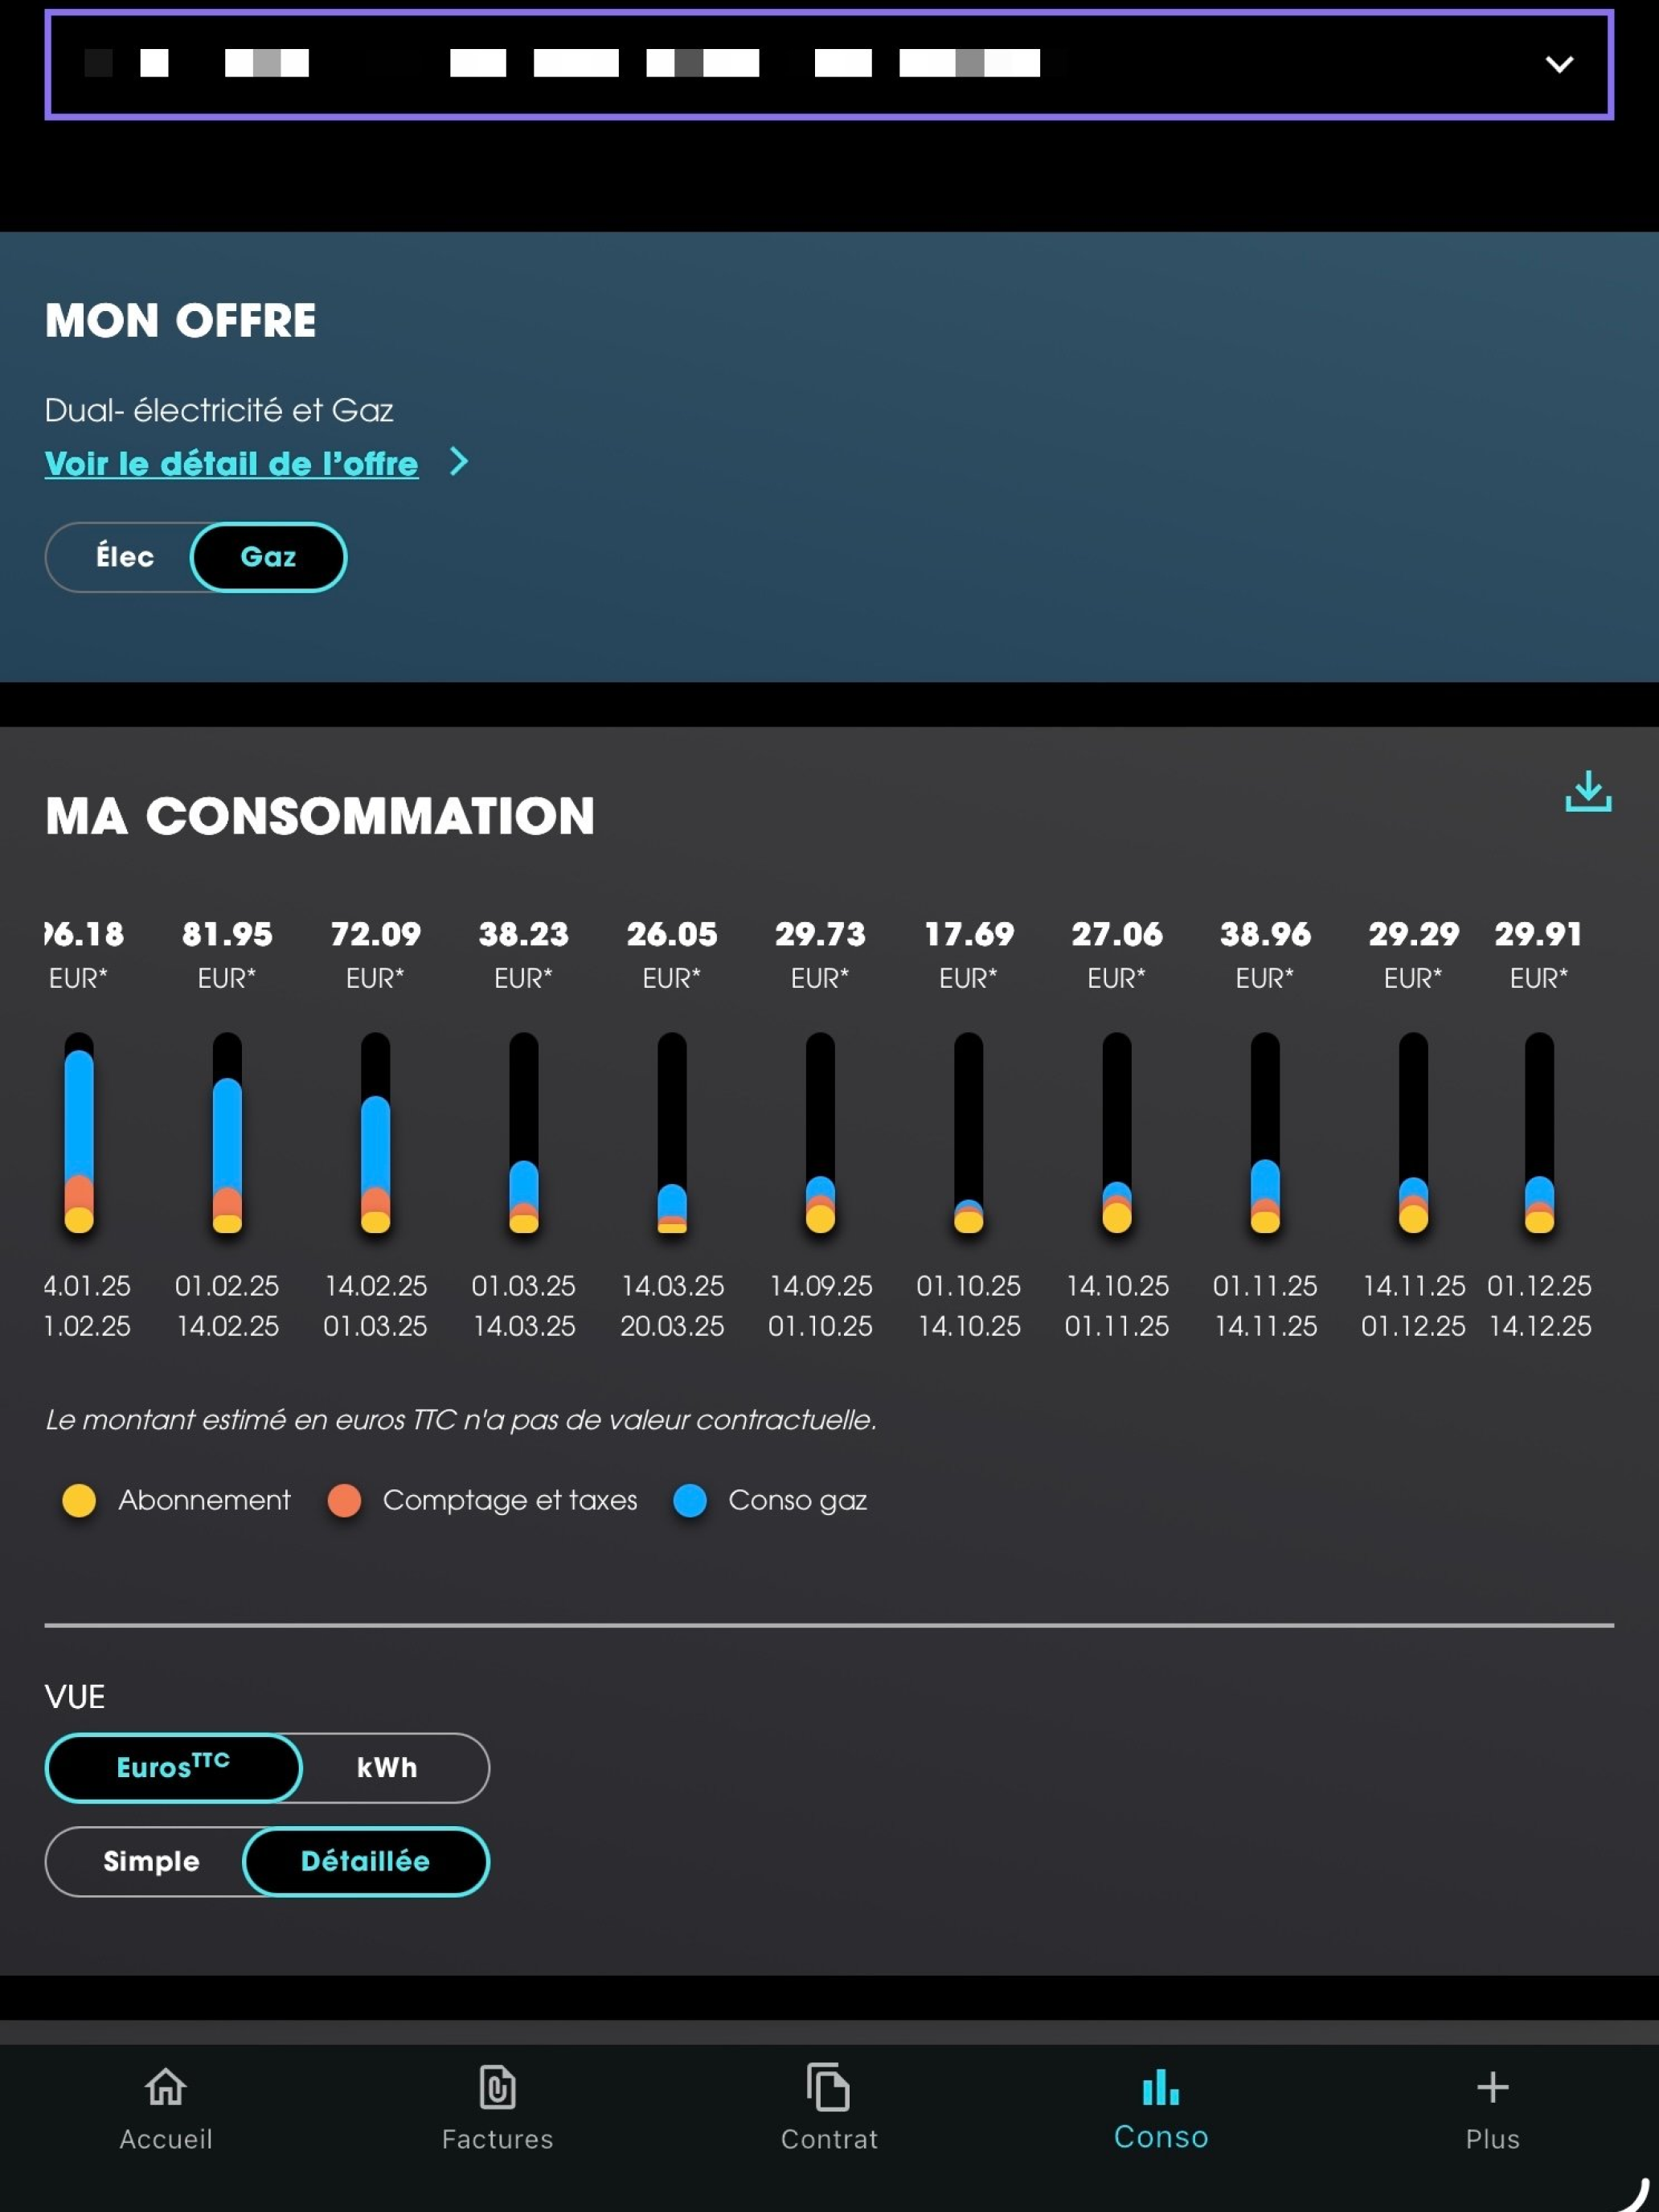This screenshot has width=1659, height=2212.
Task: Open 'Voir le détail de l'offre' link
Action: (231, 463)
